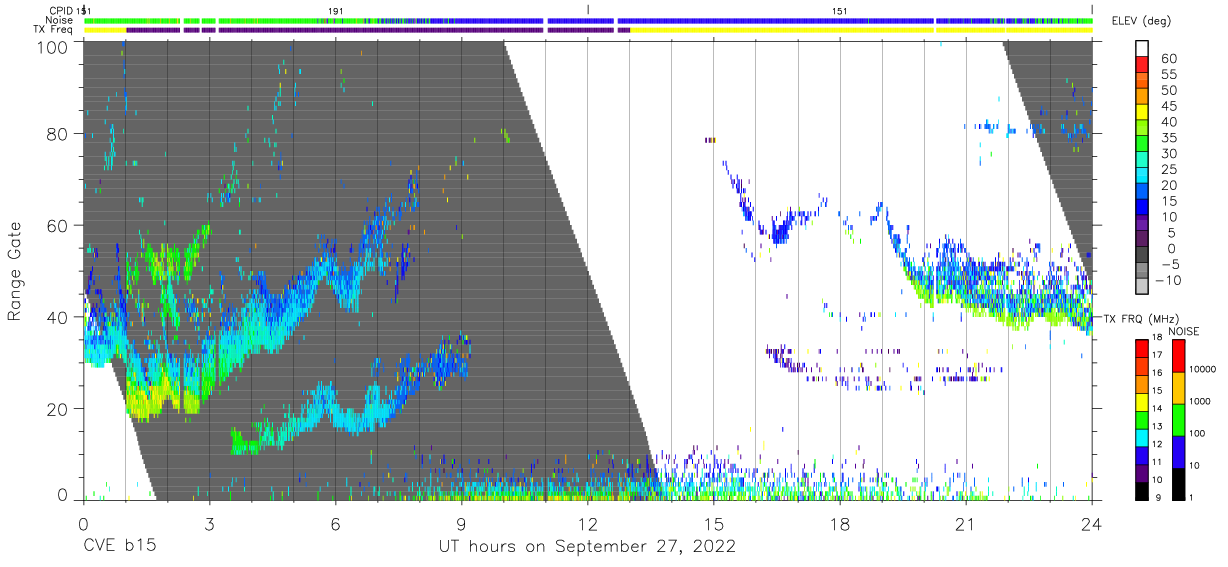Screen dimensions: 1228x567
Task: Click the 'Range Gate' y-axis label
Action: point(15,271)
